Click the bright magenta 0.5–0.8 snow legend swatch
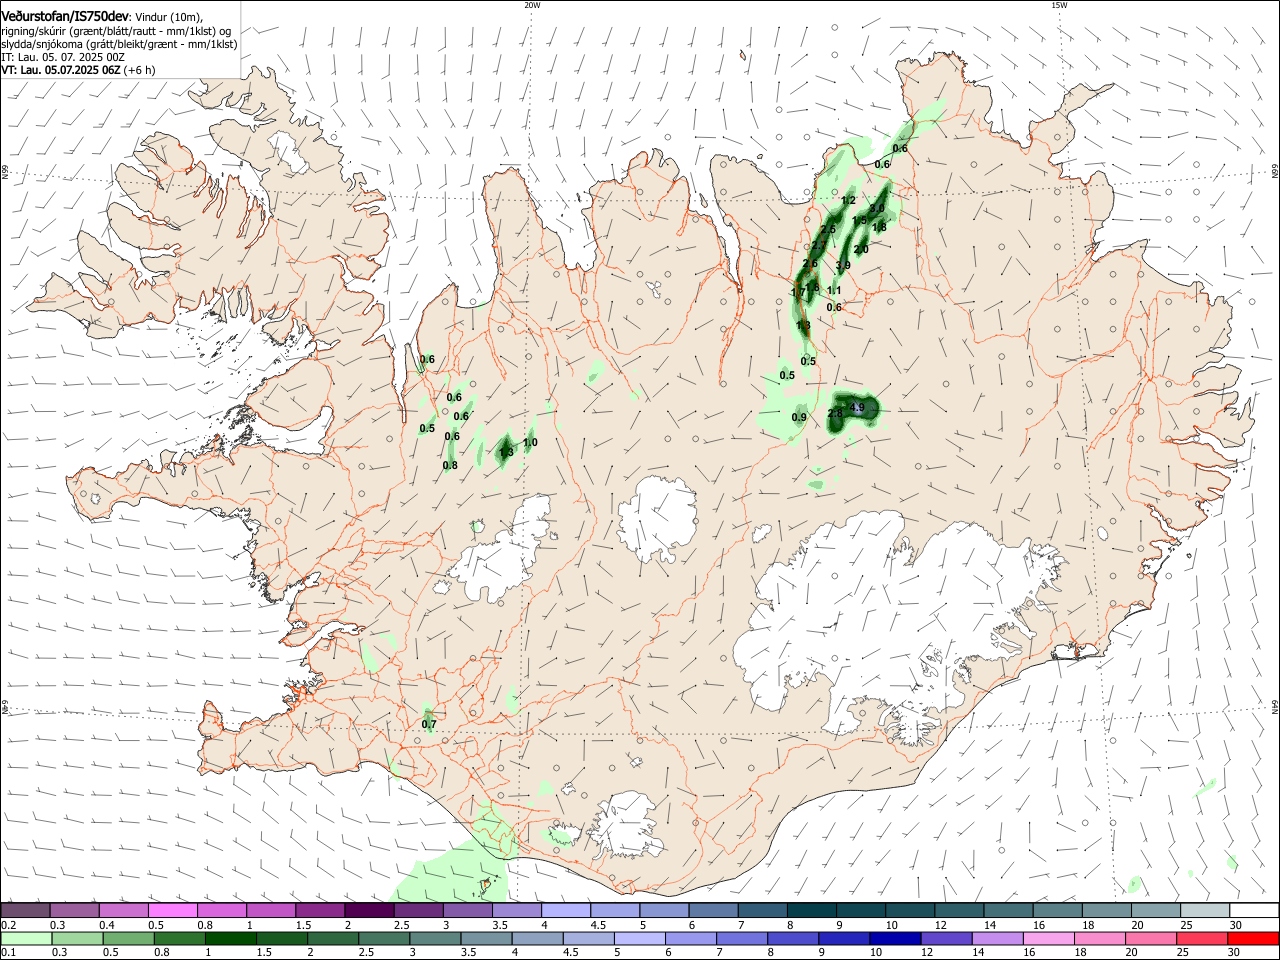 (x=174, y=911)
